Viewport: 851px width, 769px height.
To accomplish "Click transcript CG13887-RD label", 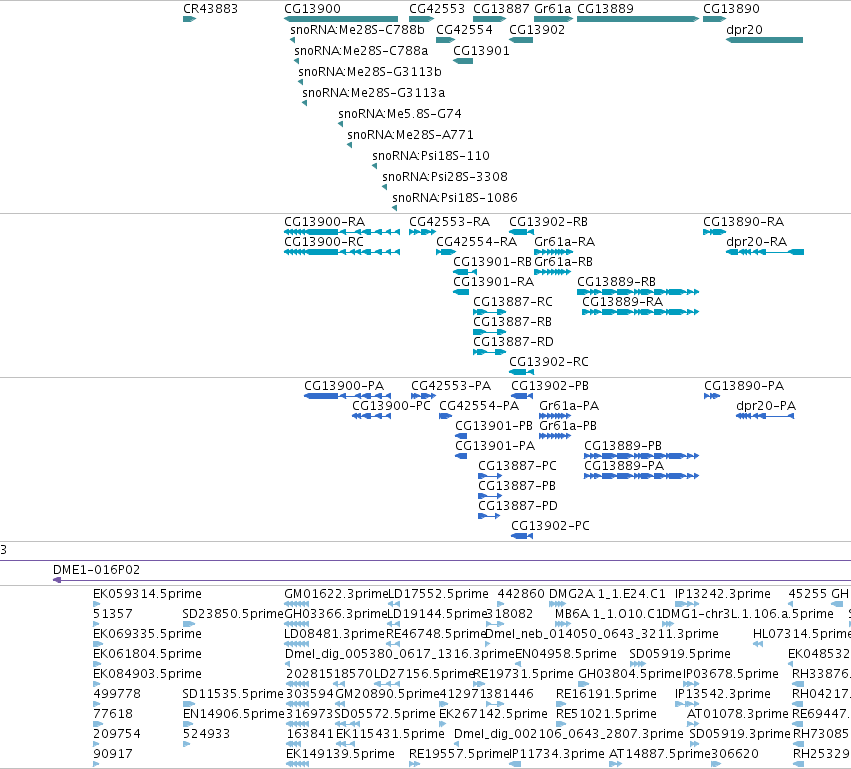I will click(x=513, y=342).
